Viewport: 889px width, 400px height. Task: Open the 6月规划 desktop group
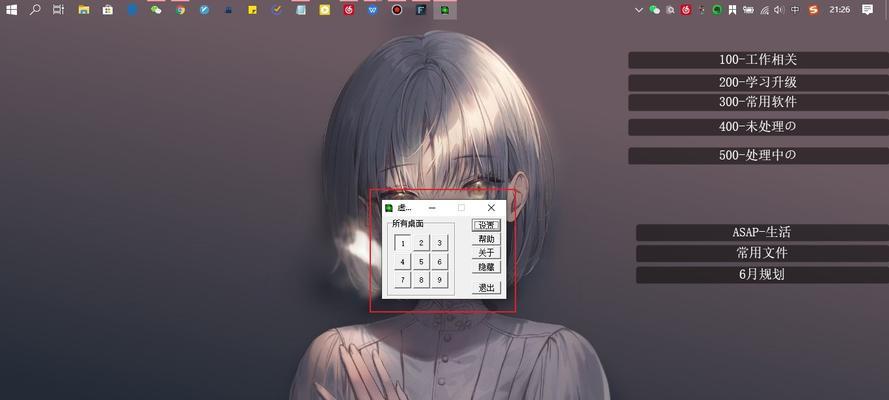click(762, 275)
